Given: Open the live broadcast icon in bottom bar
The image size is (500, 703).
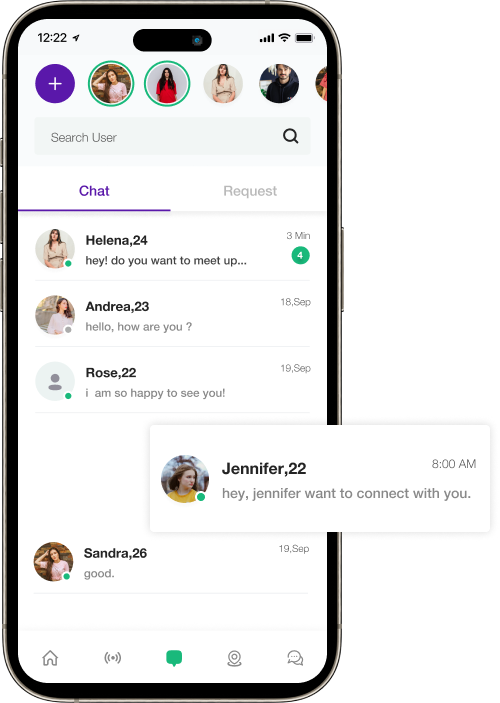Looking at the screenshot, I should click(x=113, y=658).
